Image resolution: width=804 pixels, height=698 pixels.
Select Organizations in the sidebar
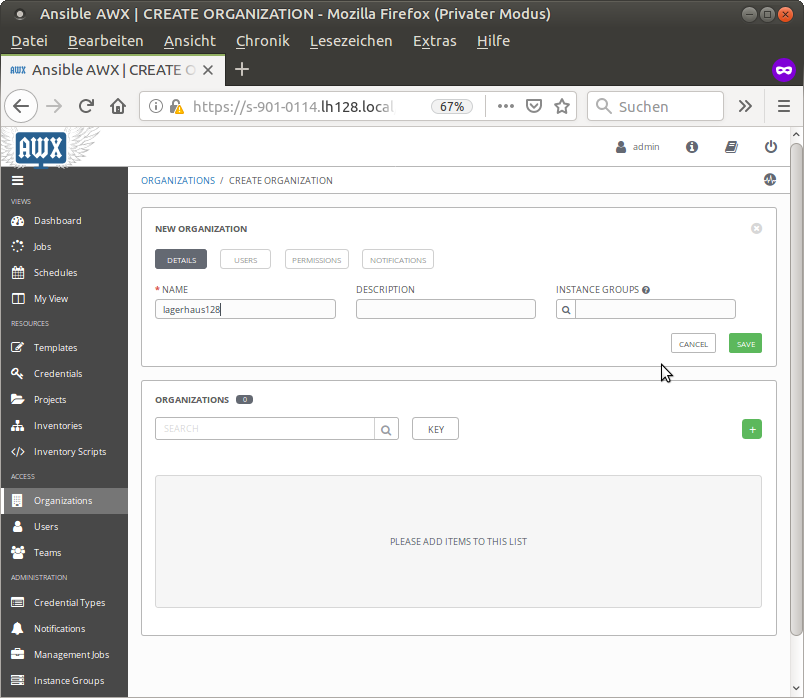tap(64, 501)
